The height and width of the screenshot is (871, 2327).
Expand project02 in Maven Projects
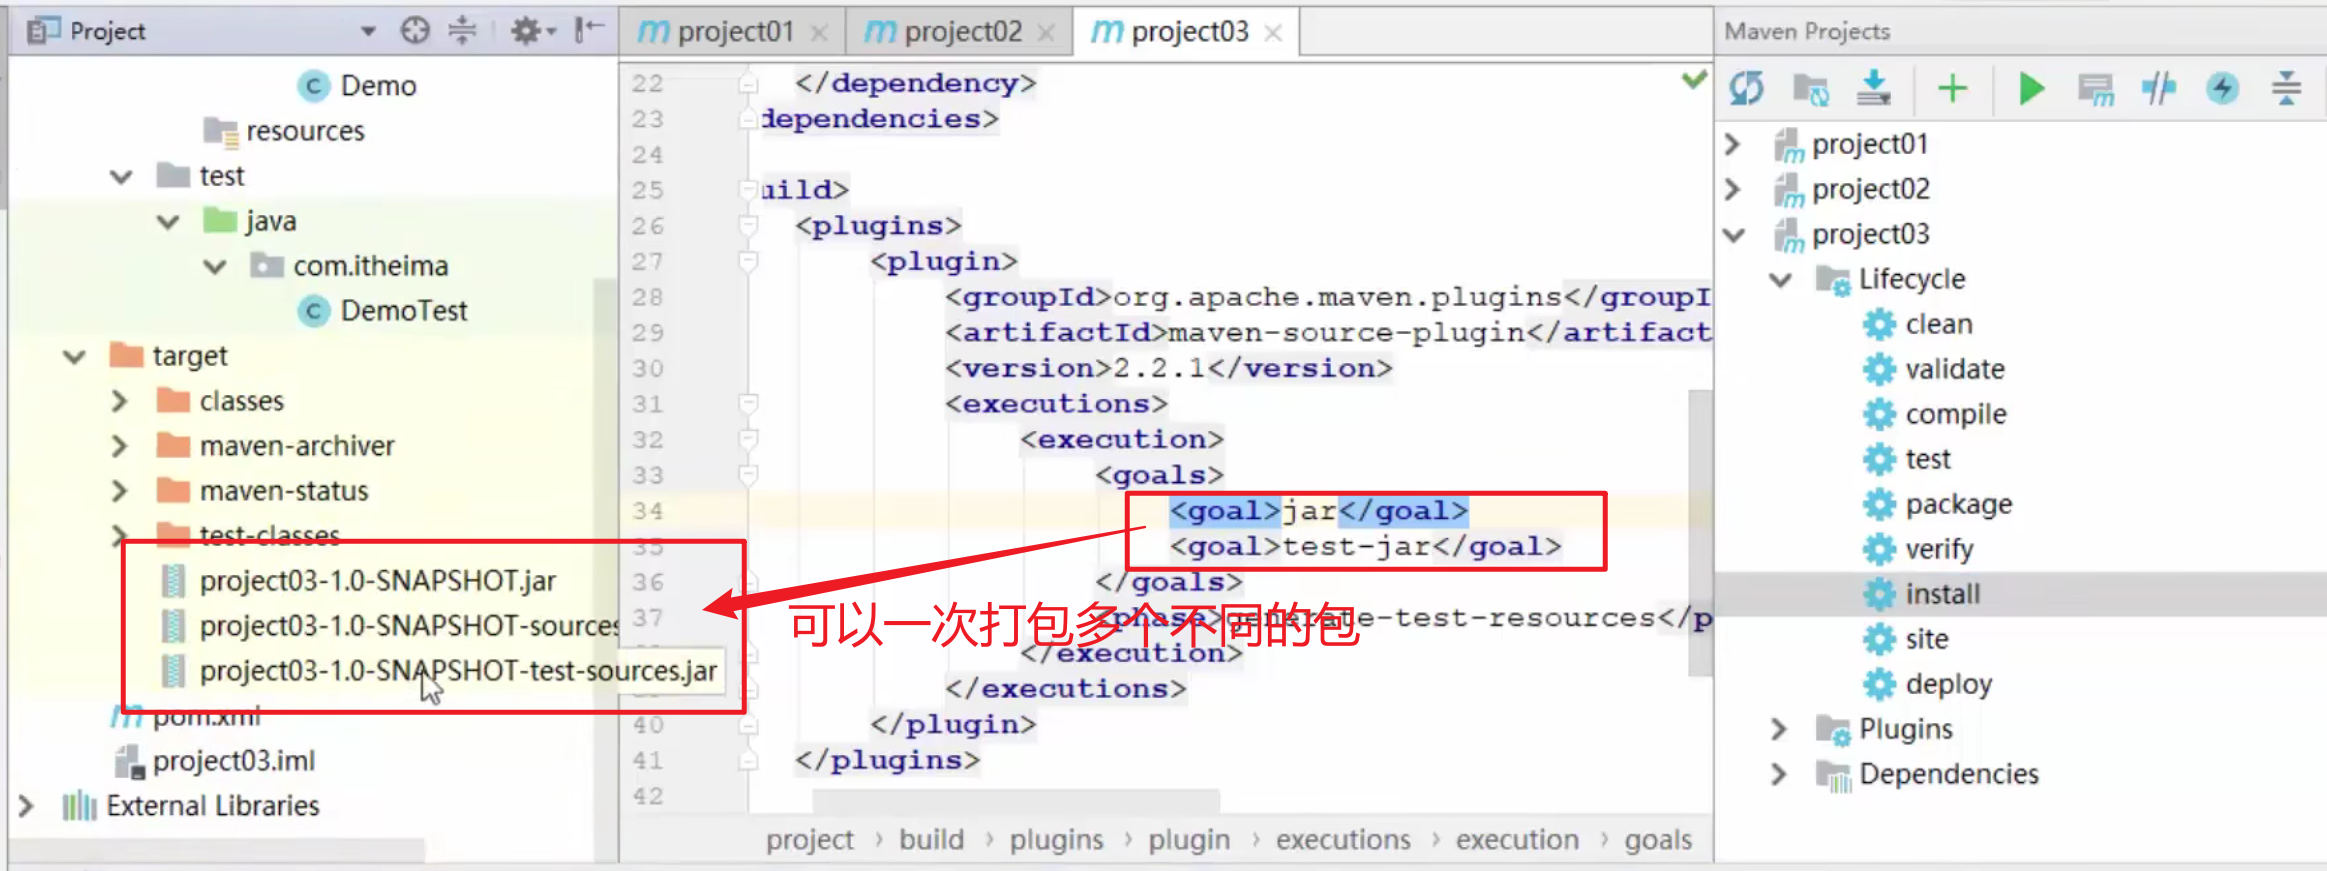[x=1733, y=189]
